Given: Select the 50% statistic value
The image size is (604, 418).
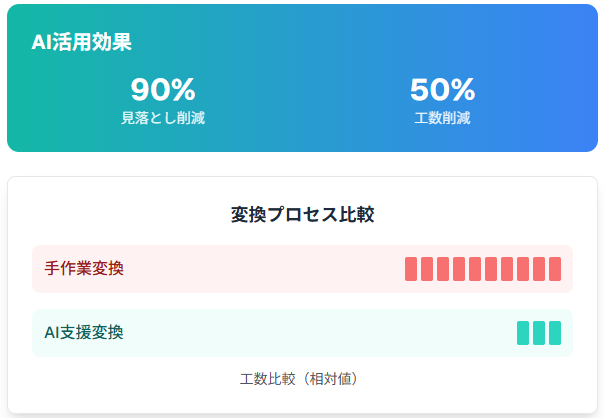Looking at the screenshot, I should (x=442, y=90).
